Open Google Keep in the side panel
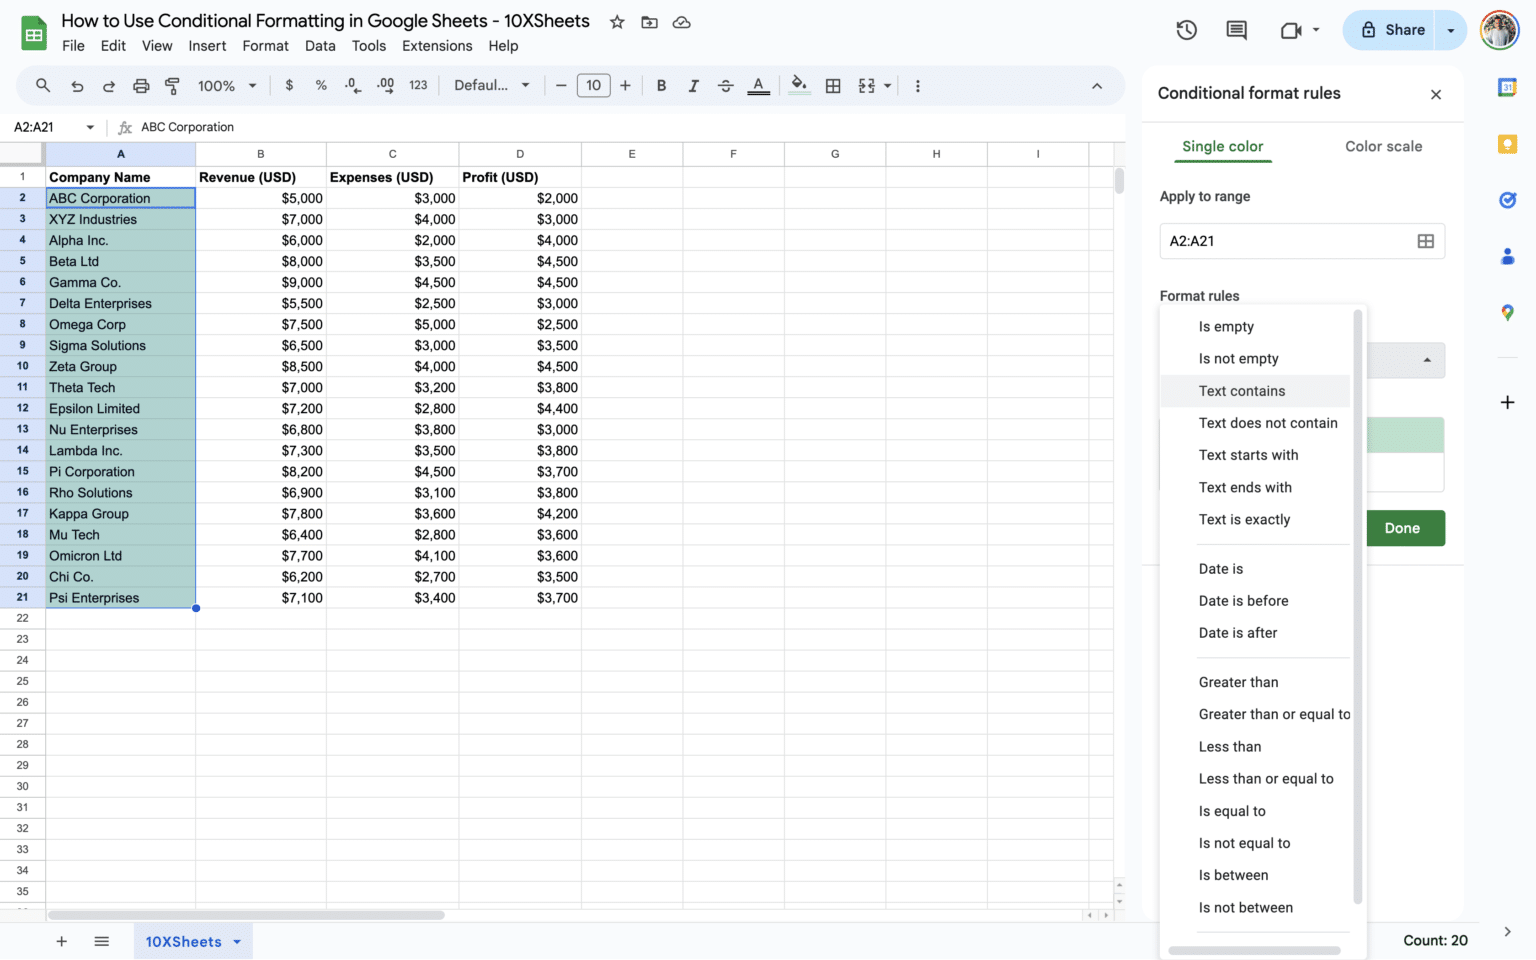1536x960 pixels. click(1507, 144)
